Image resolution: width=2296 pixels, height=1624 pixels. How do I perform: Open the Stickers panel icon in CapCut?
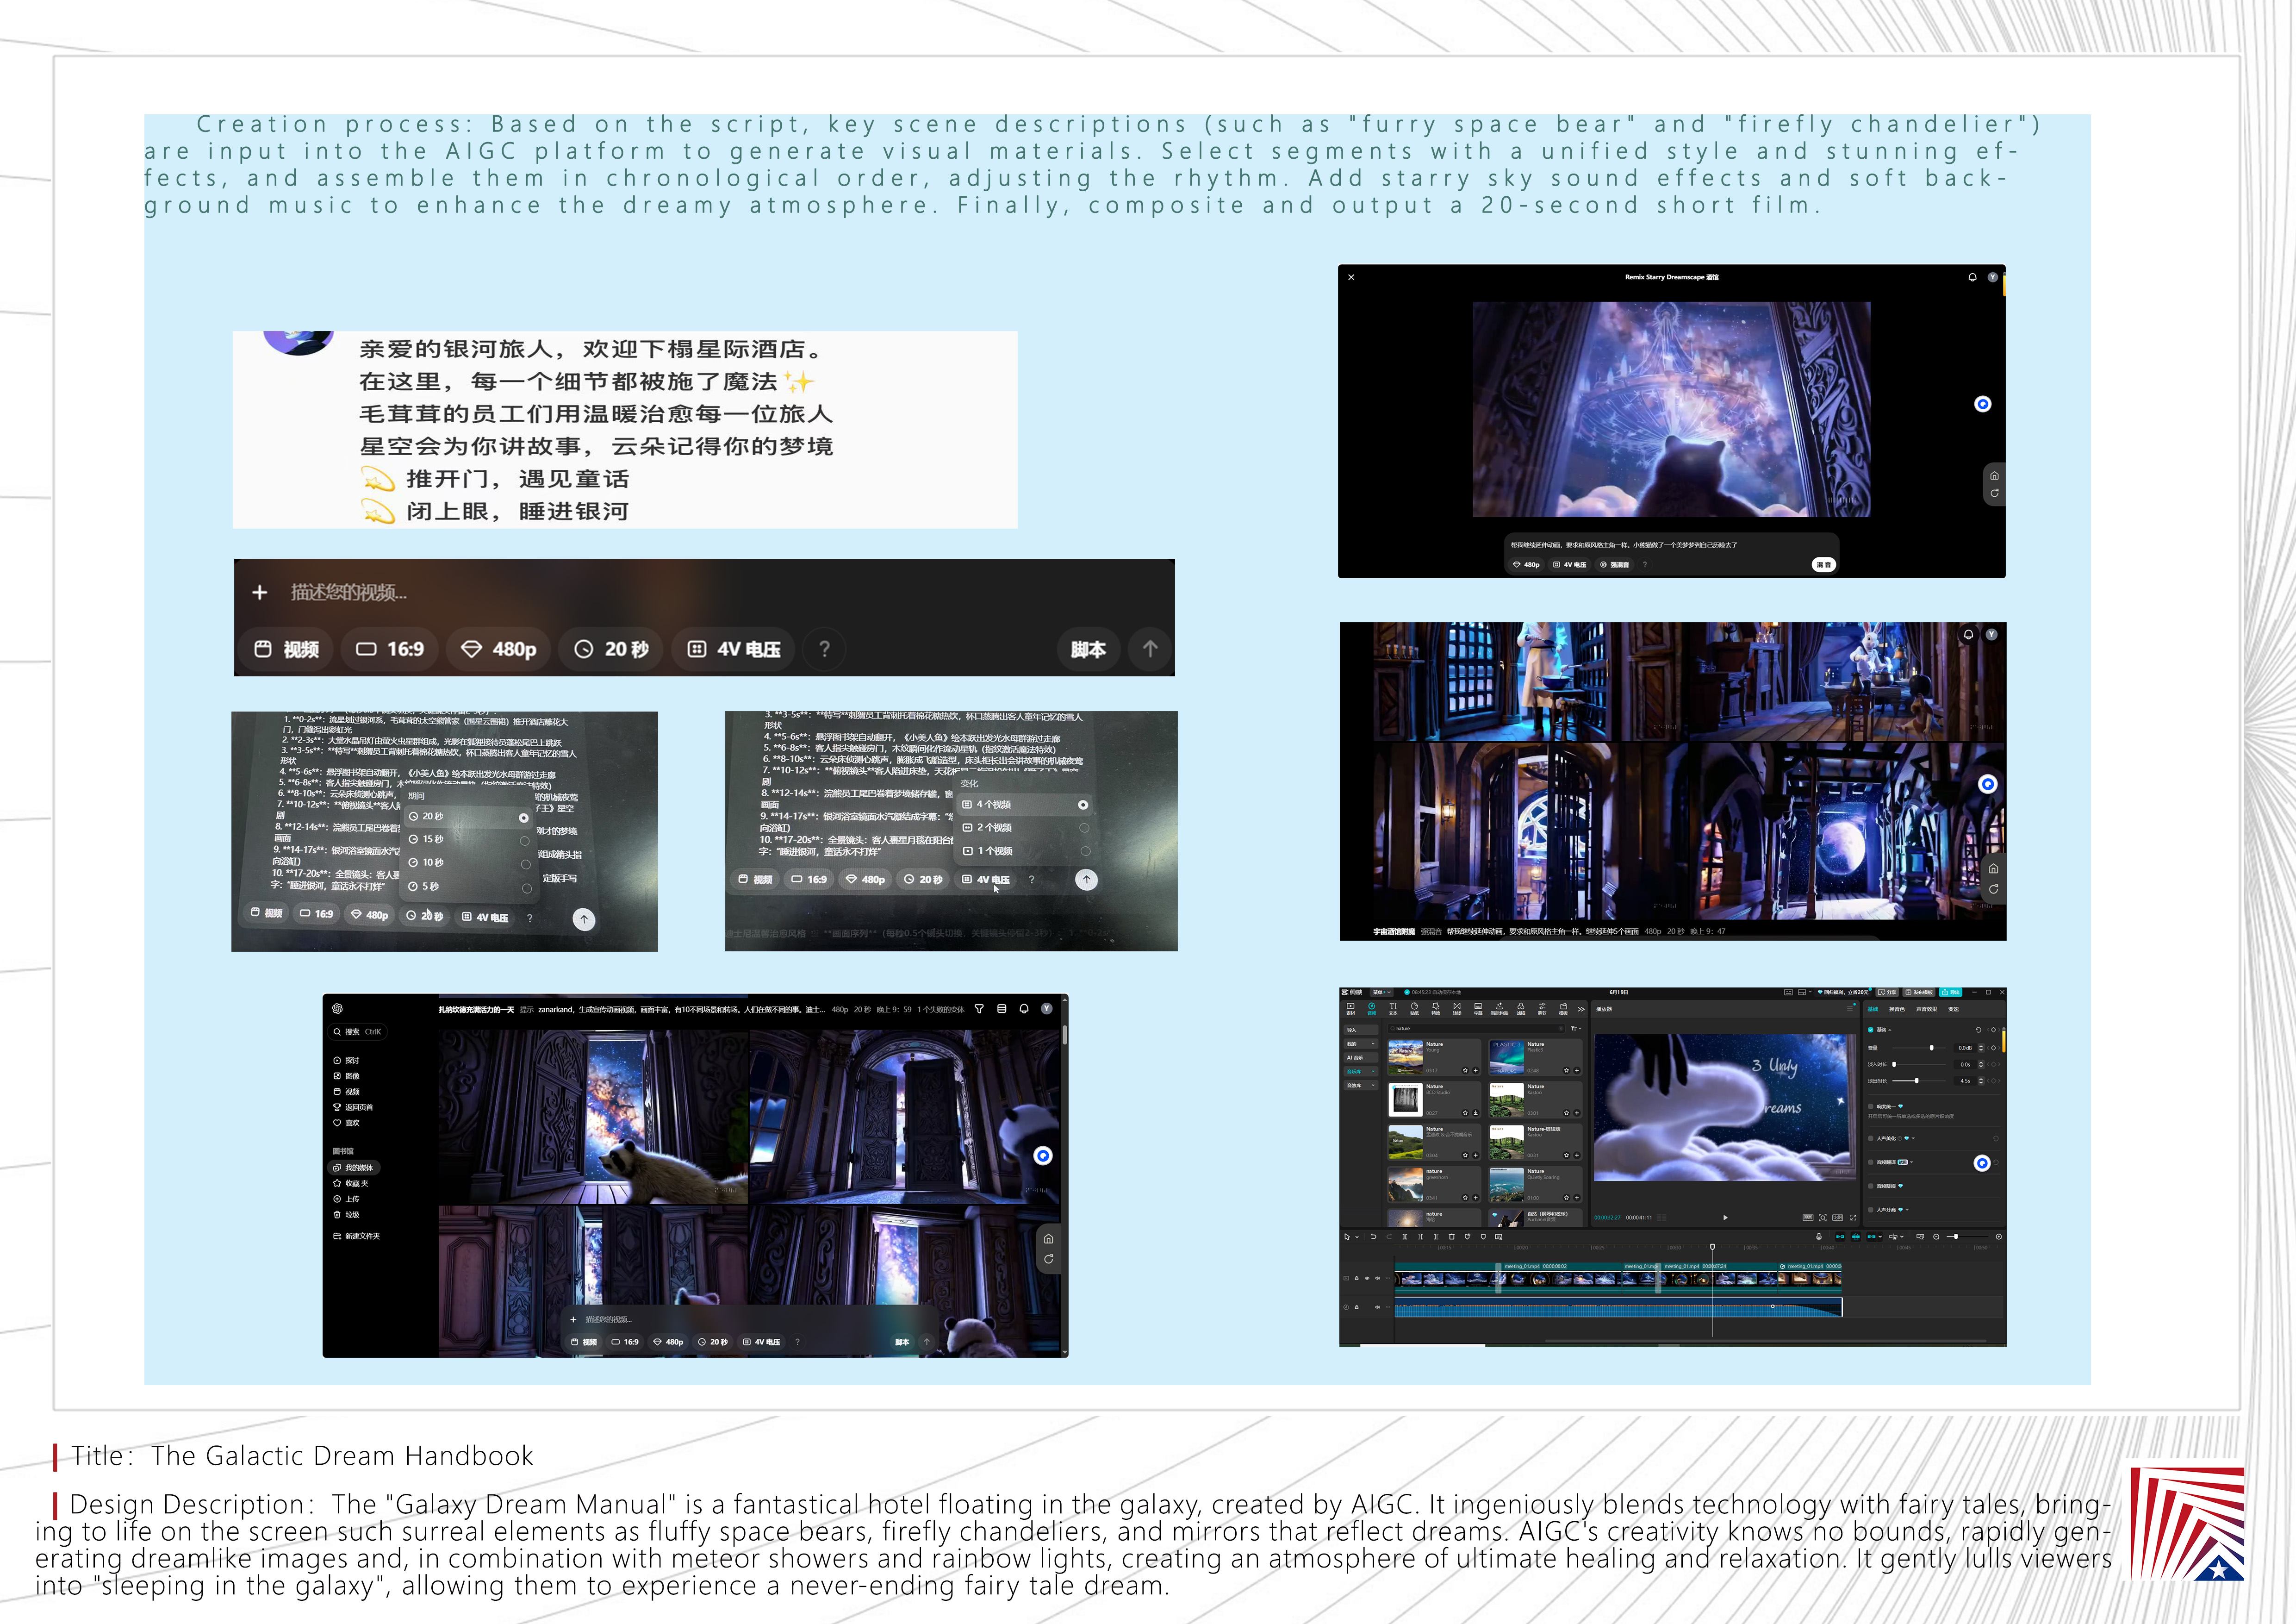pos(1414,1008)
